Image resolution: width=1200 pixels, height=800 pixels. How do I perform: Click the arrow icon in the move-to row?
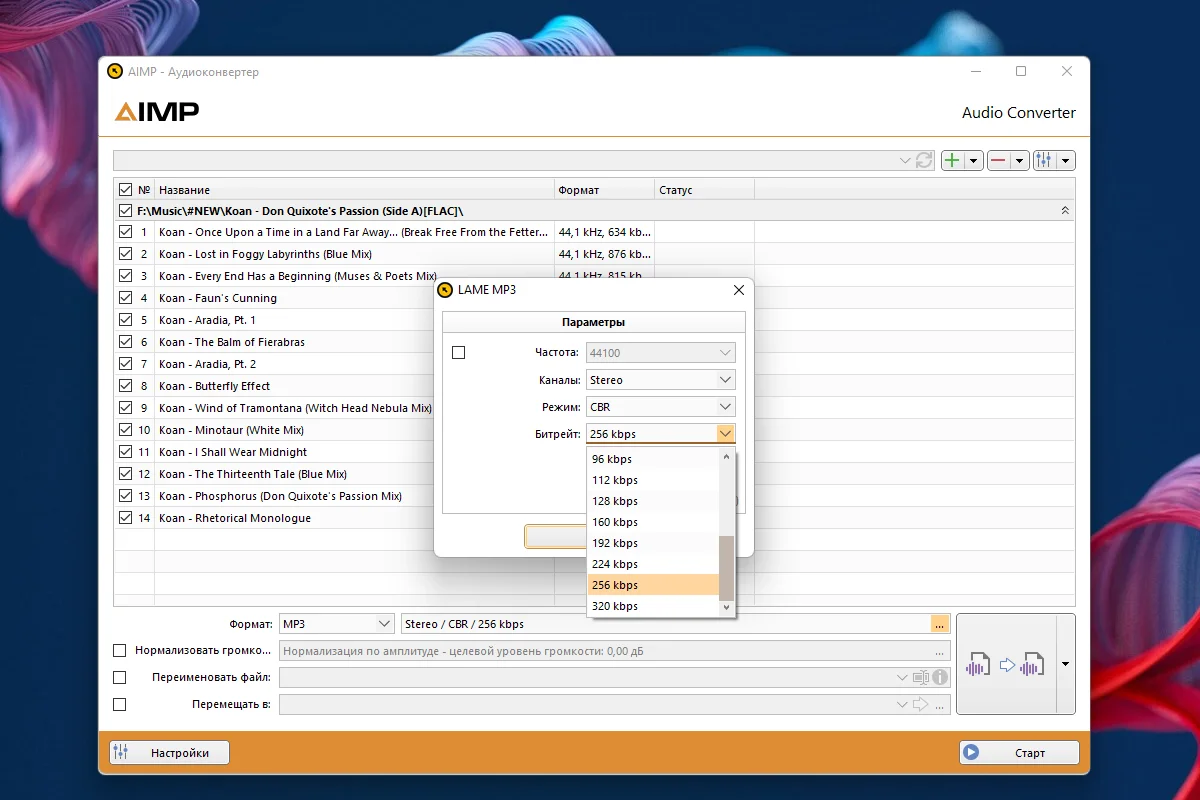(921, 705)
